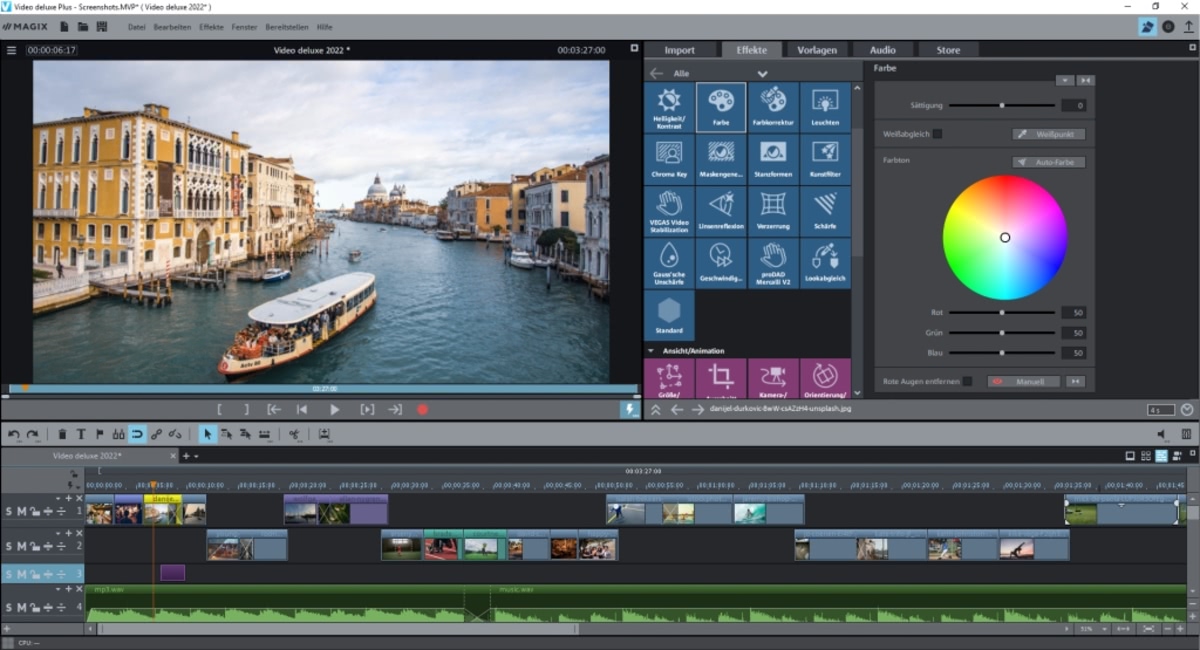The width and height of the screenshot is (1200, 650).
Task: Open the preview hamburger menu
Action: tap(12, 50)
